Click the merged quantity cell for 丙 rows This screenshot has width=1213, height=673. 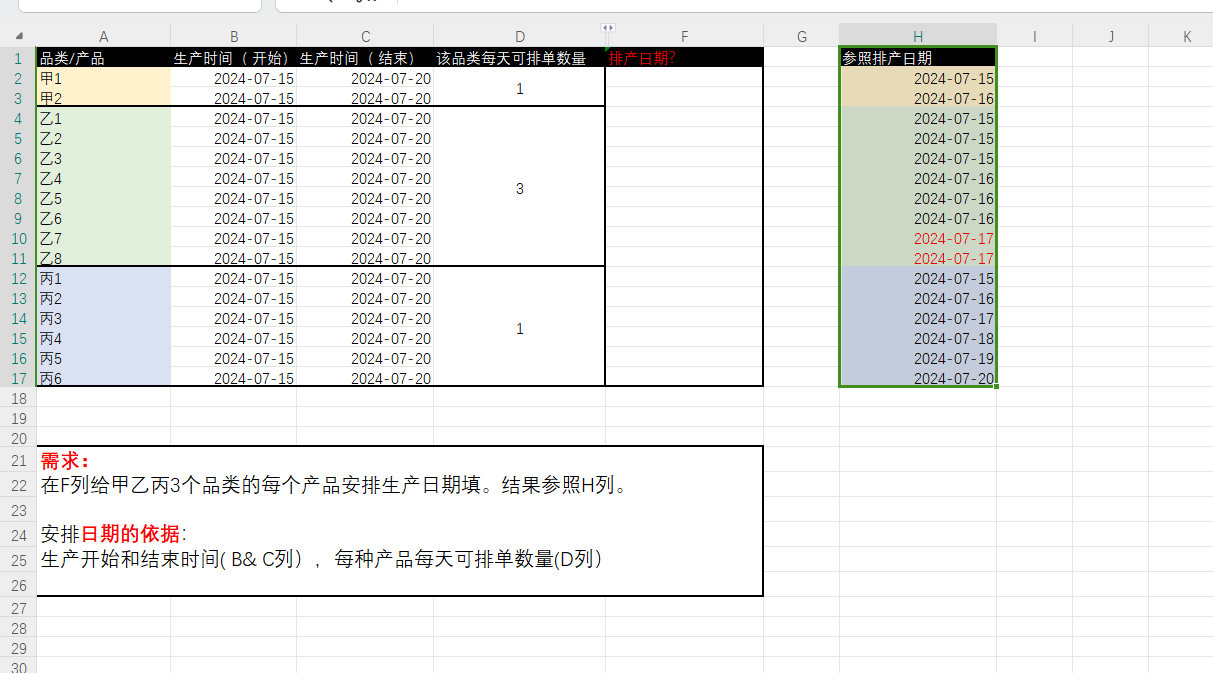519,327
